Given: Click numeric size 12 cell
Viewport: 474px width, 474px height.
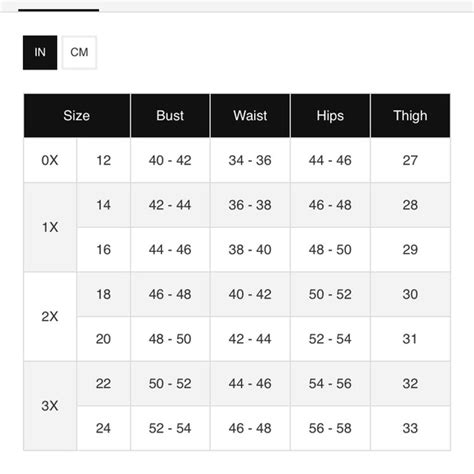Looking at the screenshot, I should coord(103,160).
